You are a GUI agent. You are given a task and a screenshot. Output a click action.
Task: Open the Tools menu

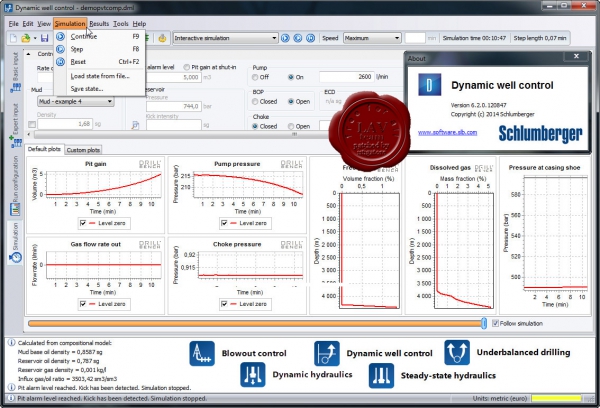coord(121,24)
